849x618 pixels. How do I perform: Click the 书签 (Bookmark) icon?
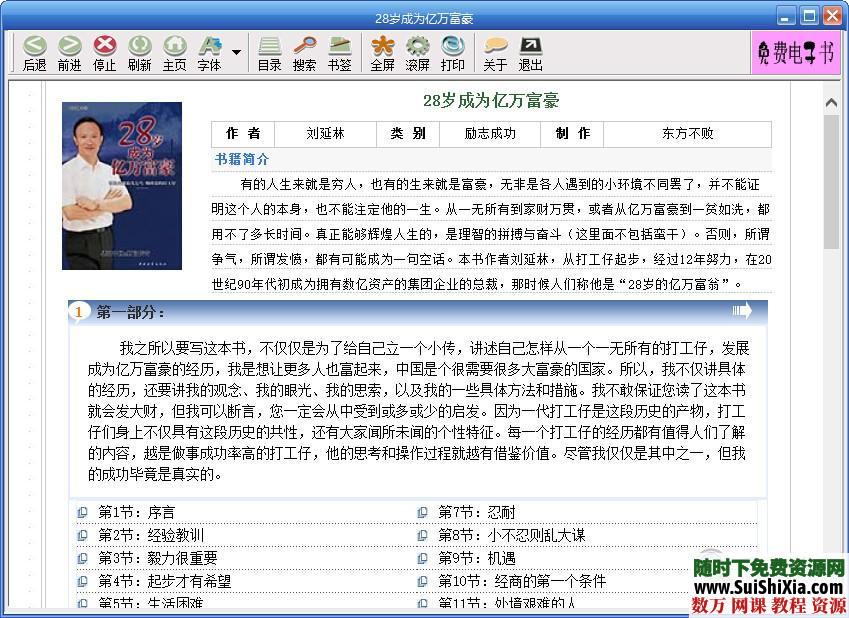pos(338,52)
